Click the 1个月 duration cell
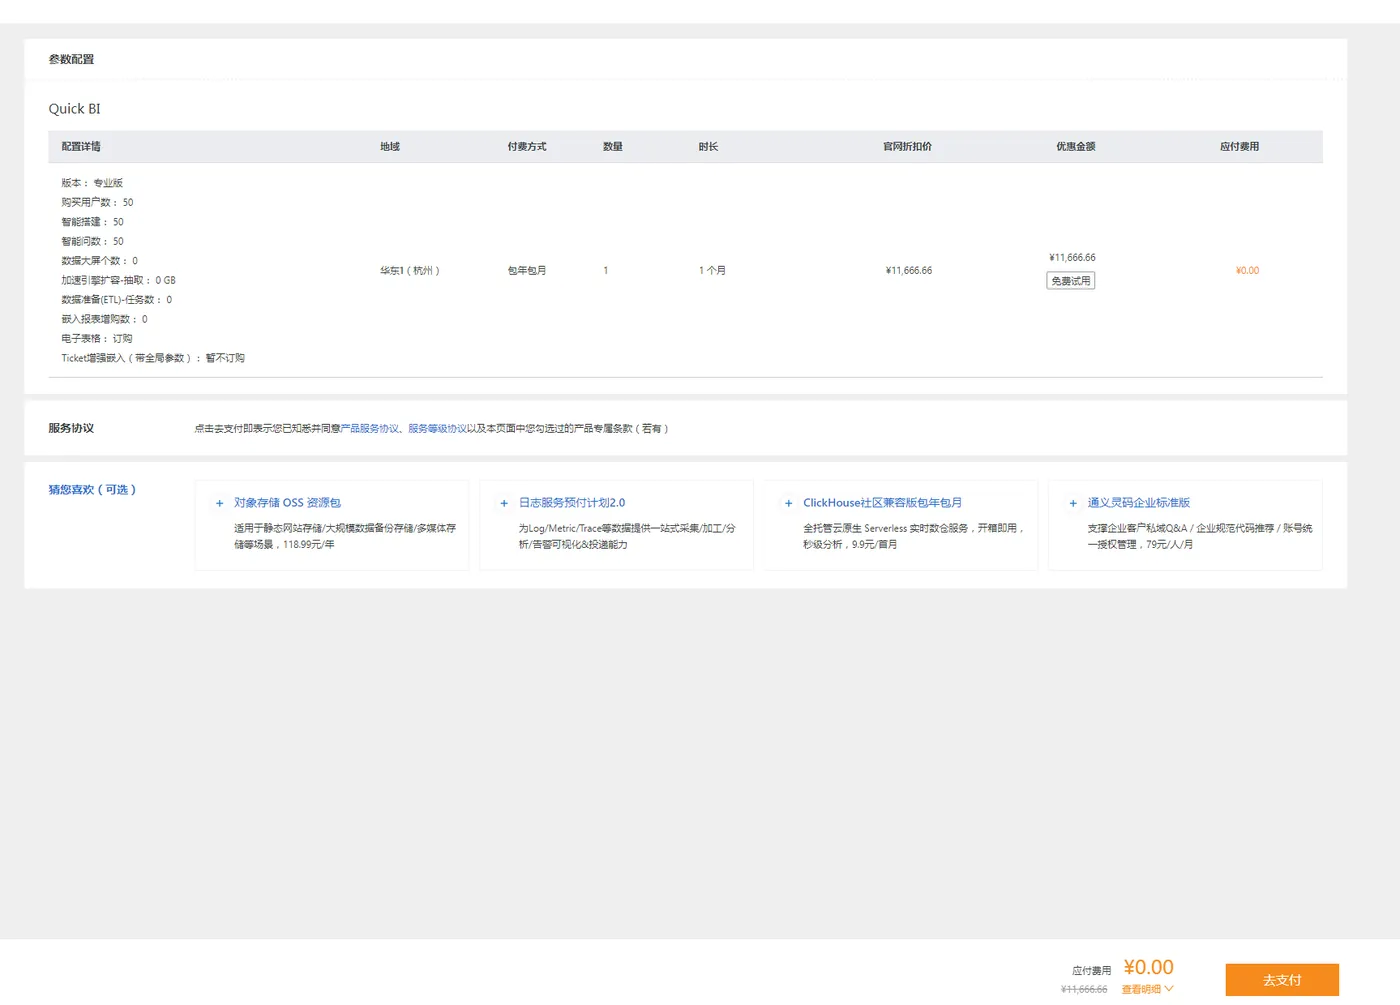Screen dimensions: 1400x1005 [712, 271]
